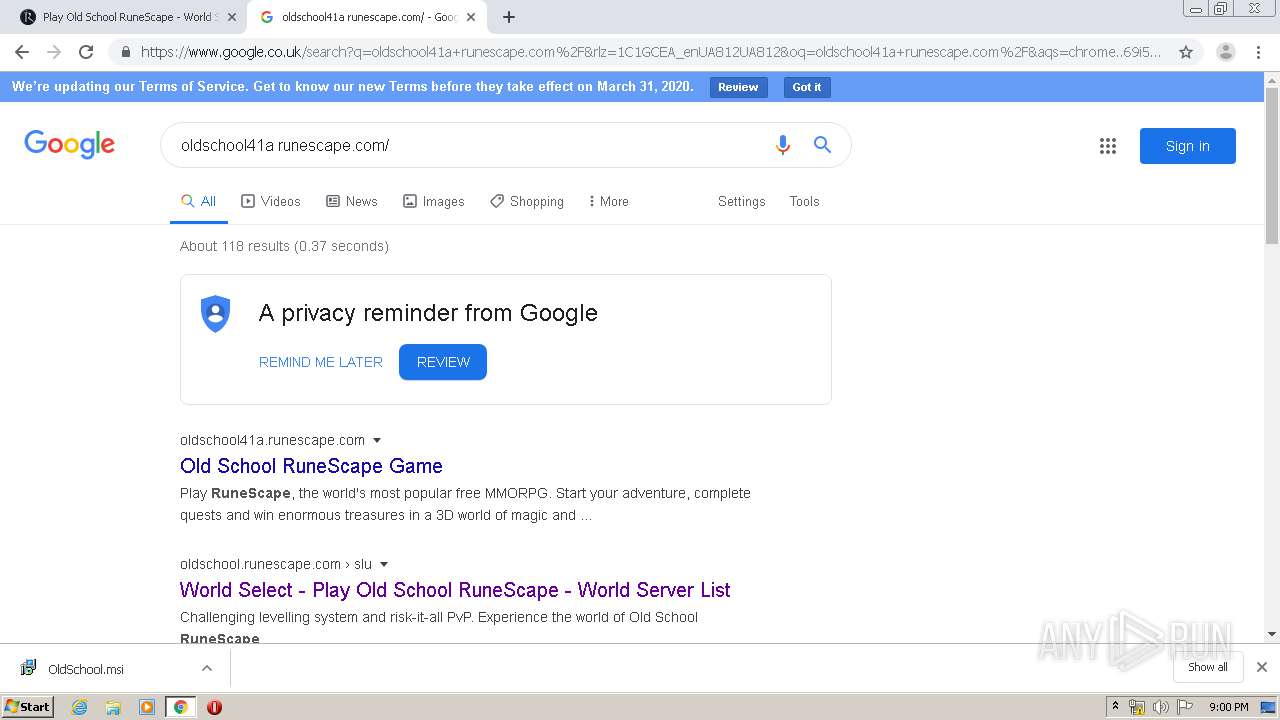Expand OldSchool.msi download options chevron

coord(207,668)
